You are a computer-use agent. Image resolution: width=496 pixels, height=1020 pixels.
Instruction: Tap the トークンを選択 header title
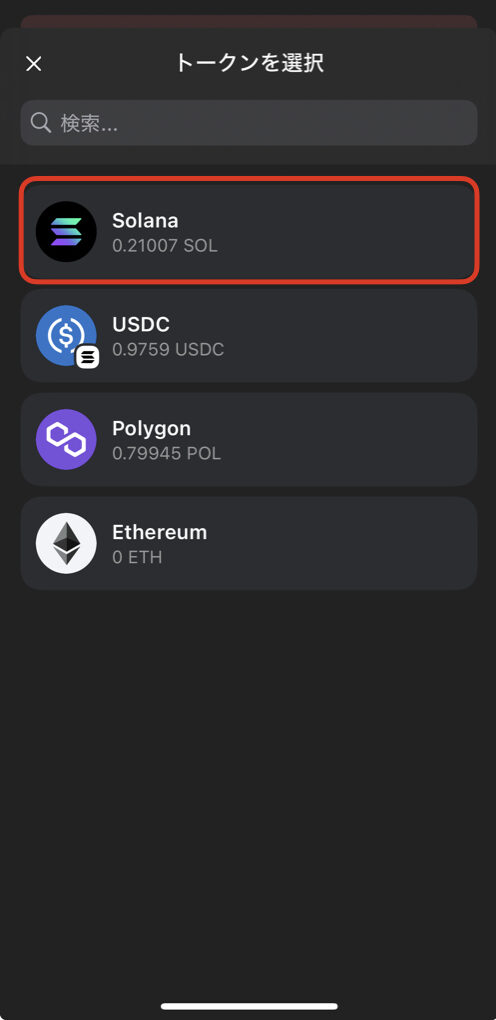point(249,63)
